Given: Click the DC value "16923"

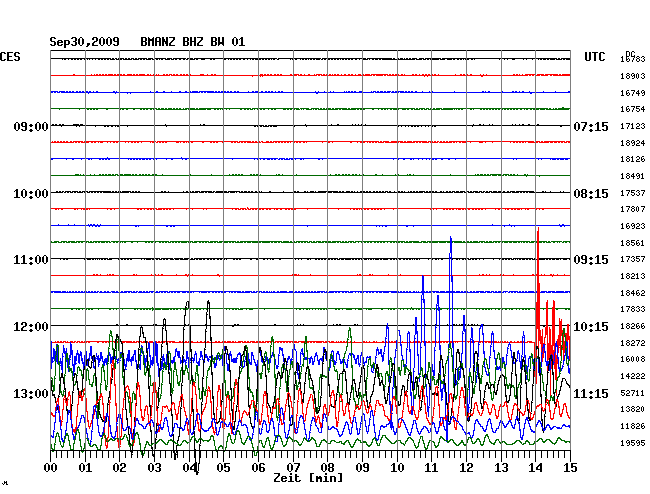Looking at the screenshot, I should (x=633, y=226).
